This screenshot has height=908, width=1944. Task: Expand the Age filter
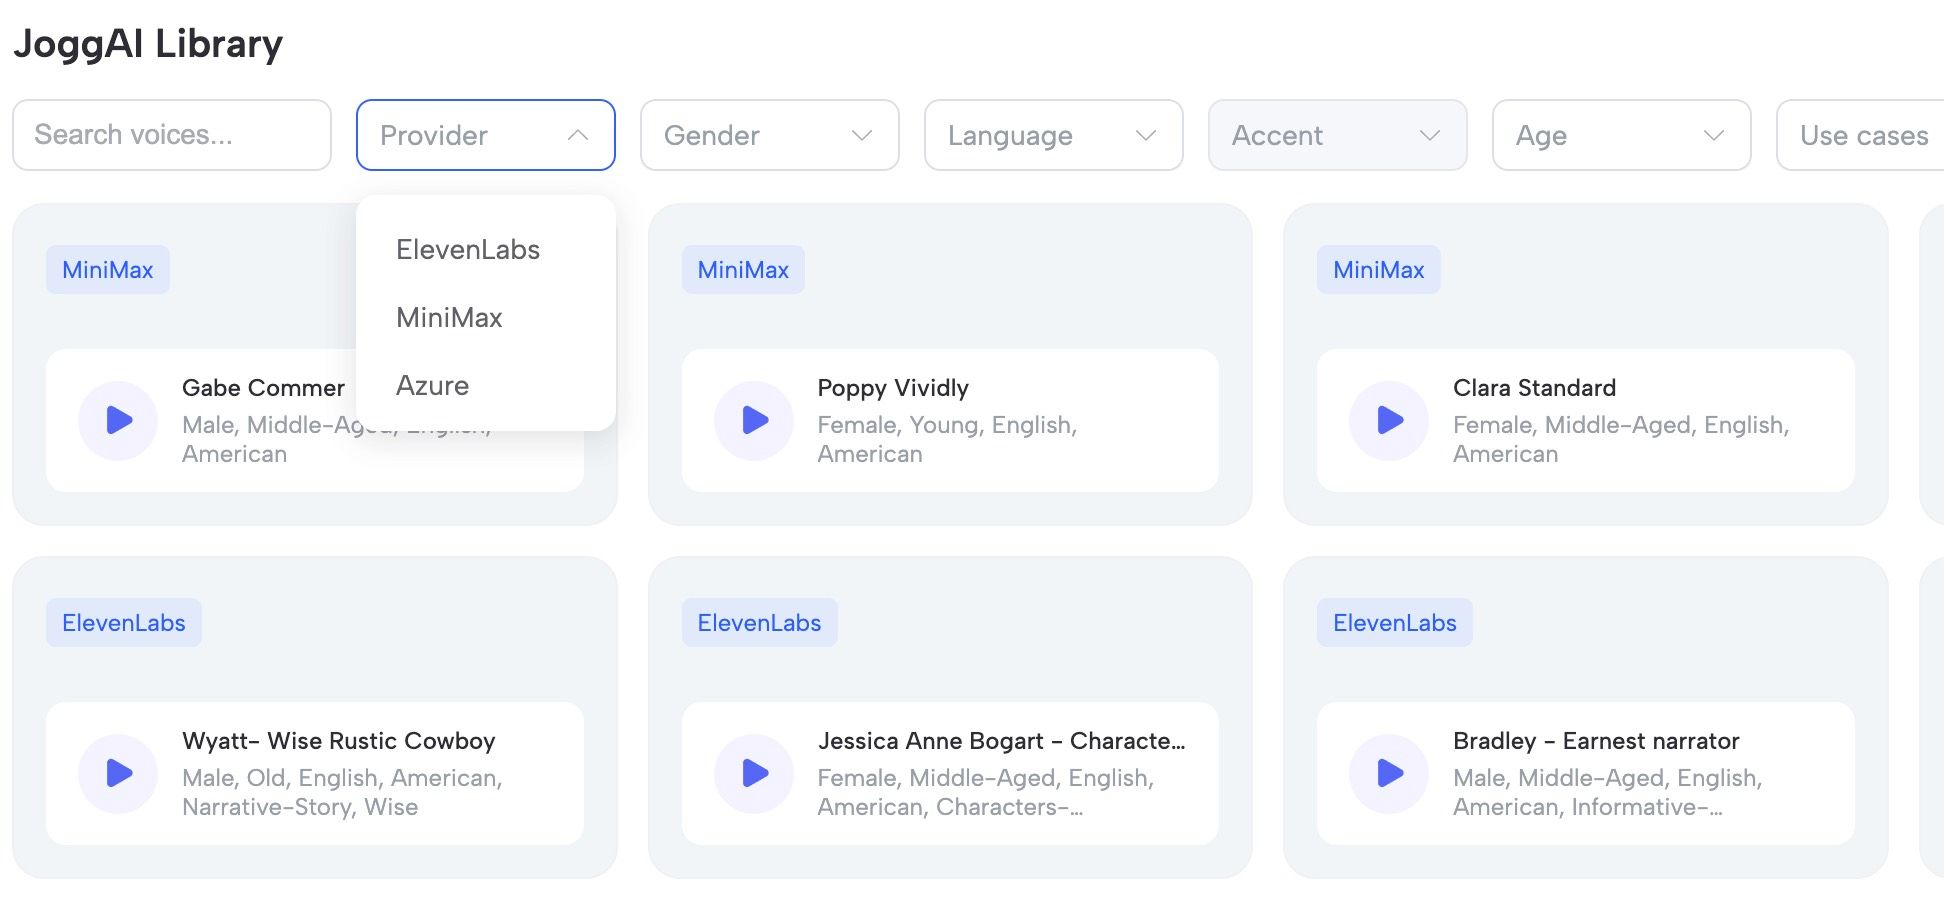tap(1620, 135)
